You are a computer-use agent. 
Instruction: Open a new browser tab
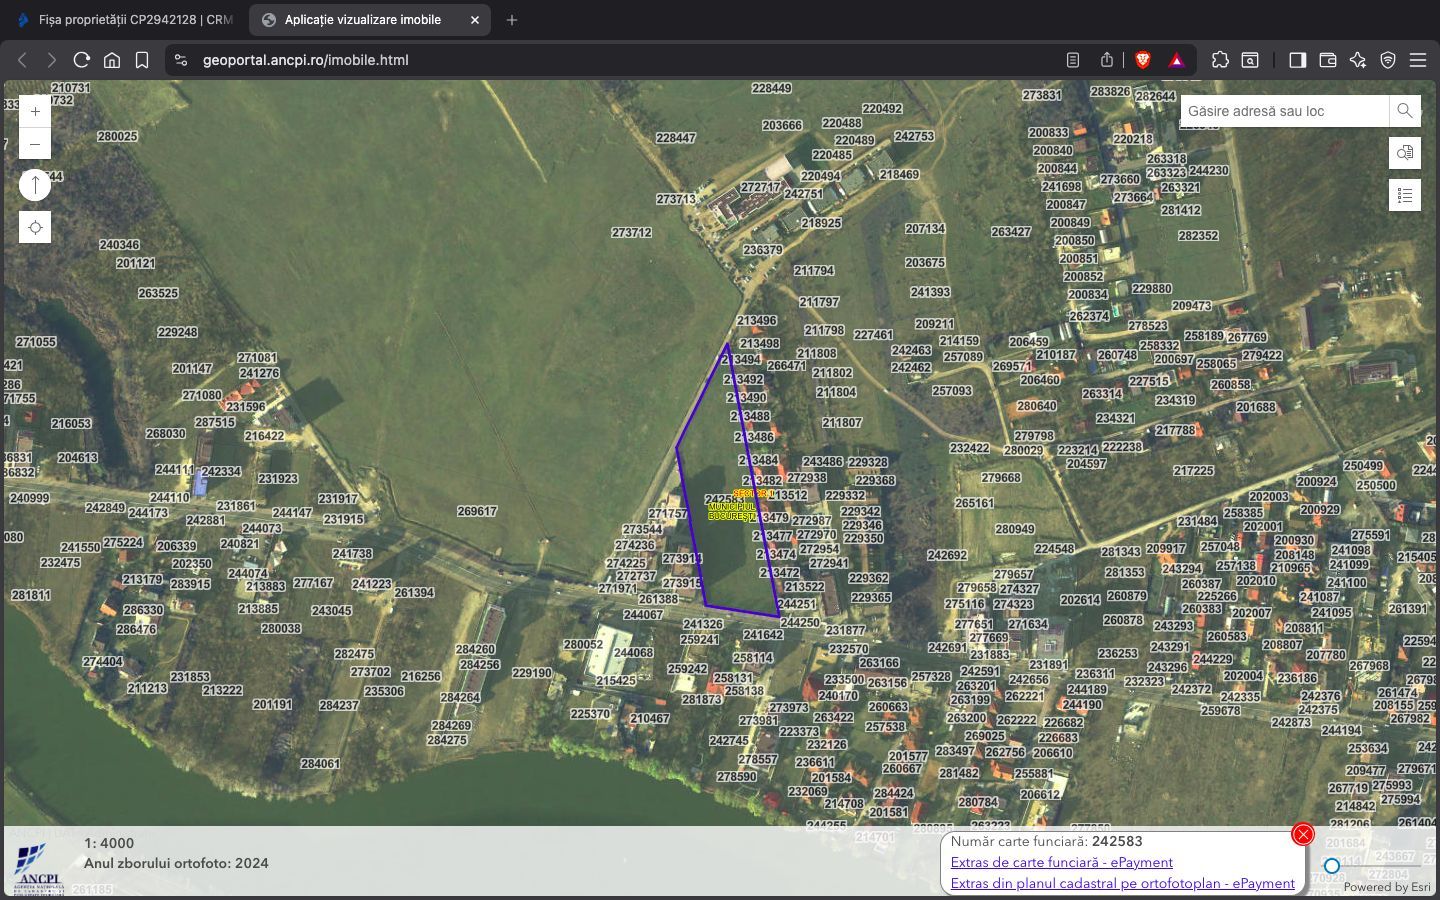tap(512, 20)
